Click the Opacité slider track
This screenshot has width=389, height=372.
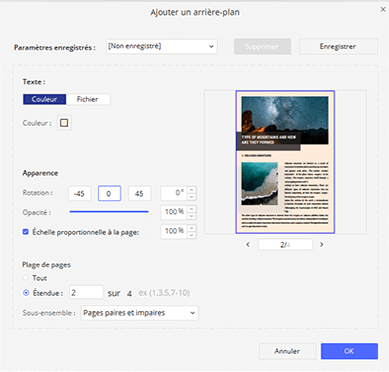[x=110, y=212]
